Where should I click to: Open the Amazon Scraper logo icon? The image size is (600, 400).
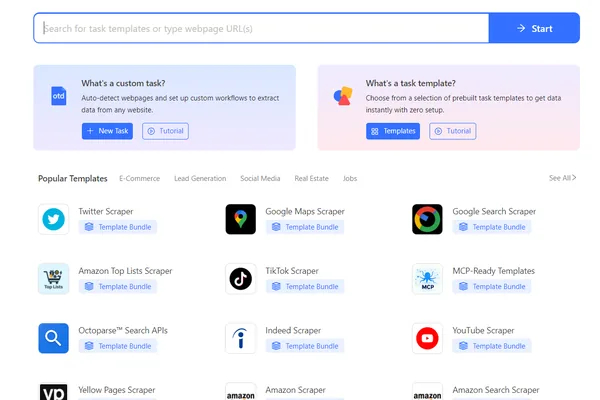click(241, 392)
